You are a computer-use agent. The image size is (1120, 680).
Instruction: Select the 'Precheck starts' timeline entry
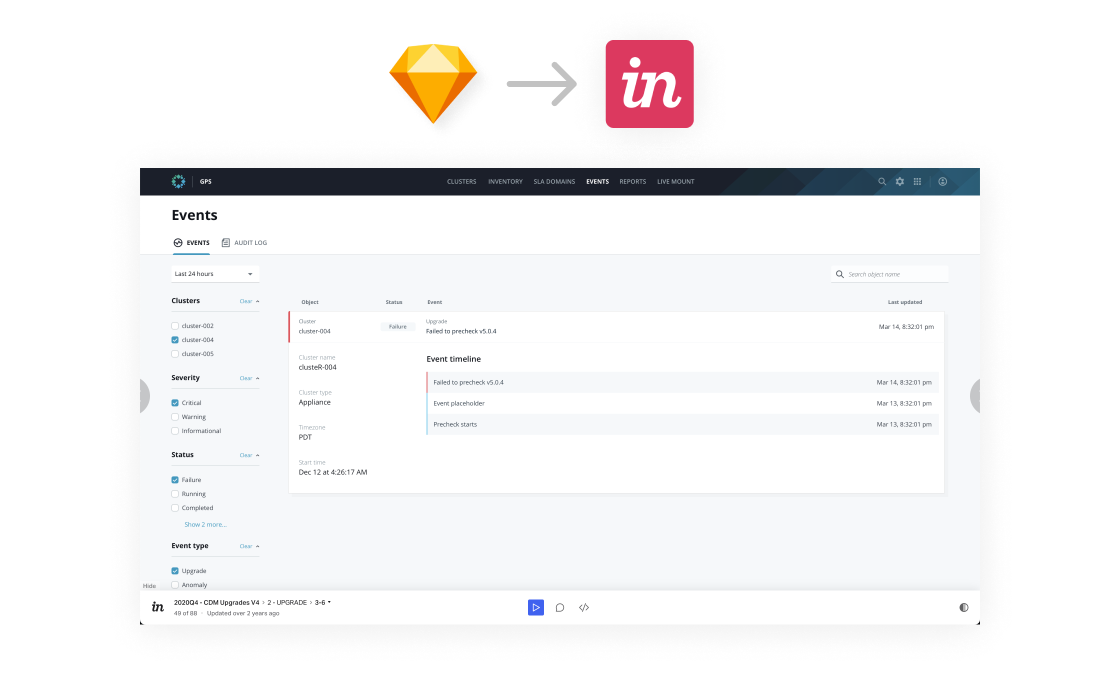click(x=682, y=424)
